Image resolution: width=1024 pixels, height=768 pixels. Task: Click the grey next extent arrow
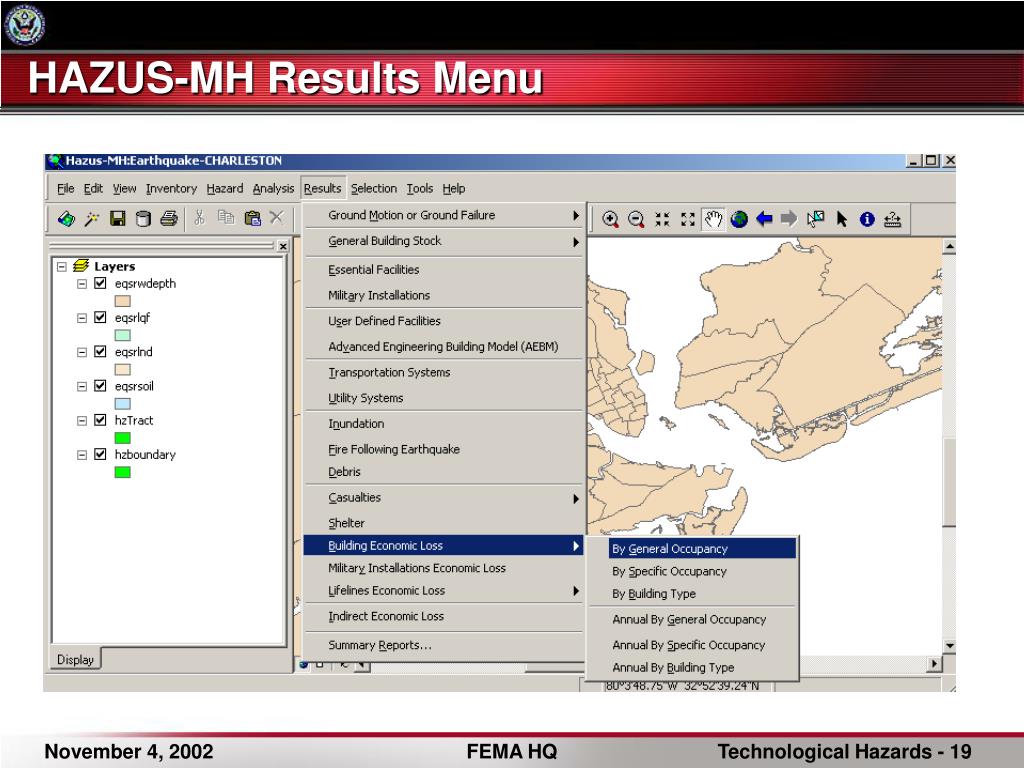(790, 219)
